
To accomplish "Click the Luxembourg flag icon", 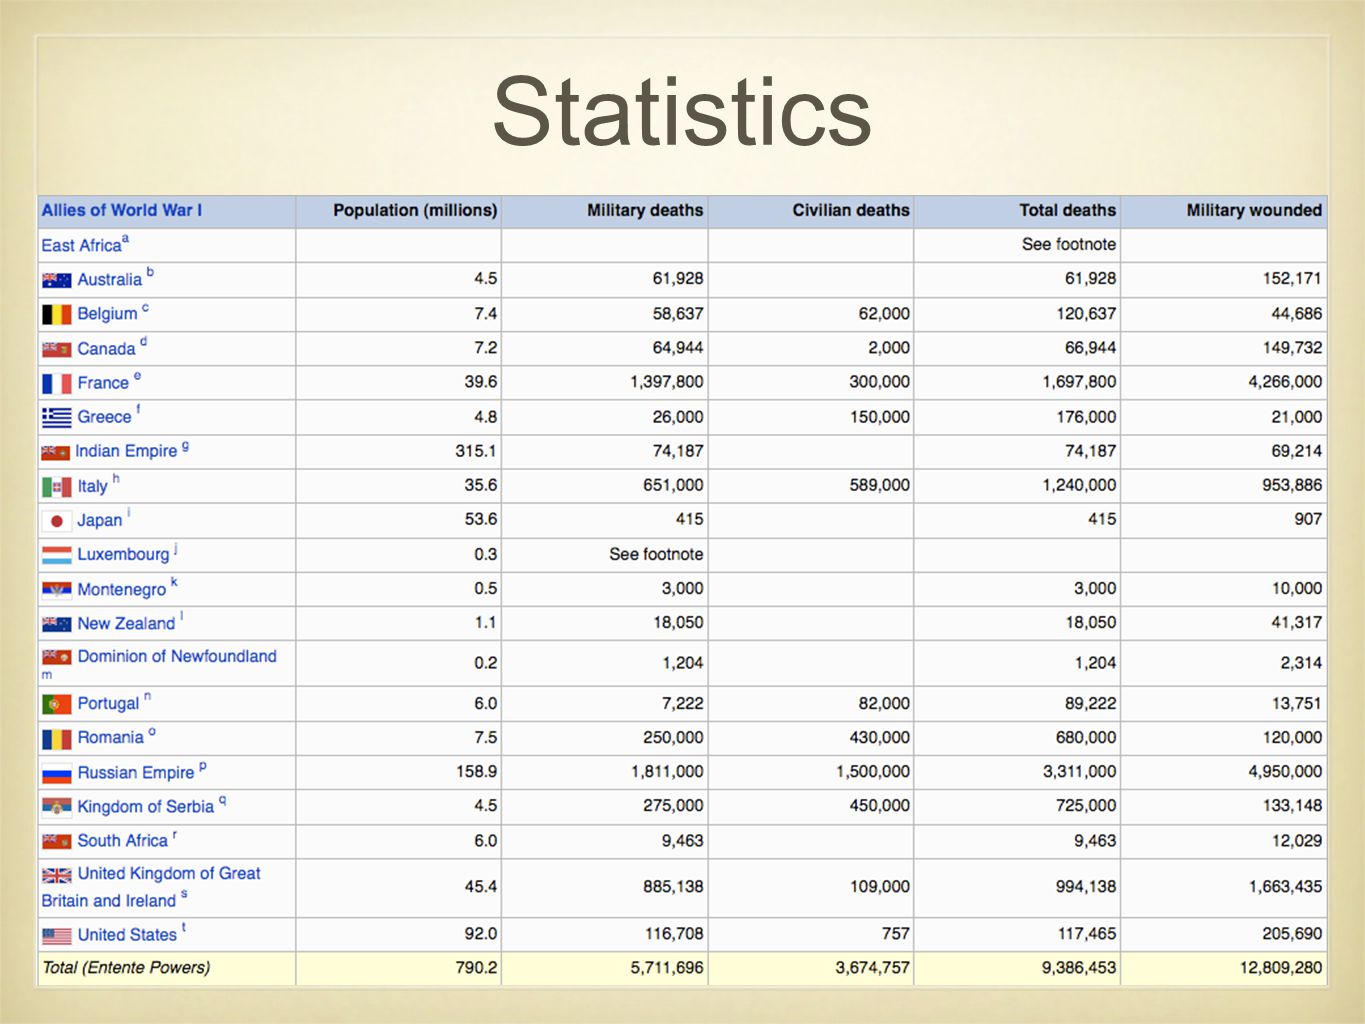I will pos(56,555).
